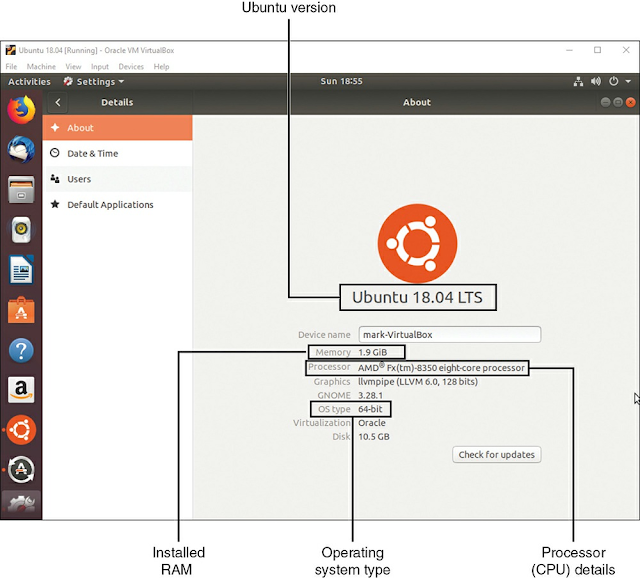Click the AMD FX-8350 processor text

coord(441,367)
